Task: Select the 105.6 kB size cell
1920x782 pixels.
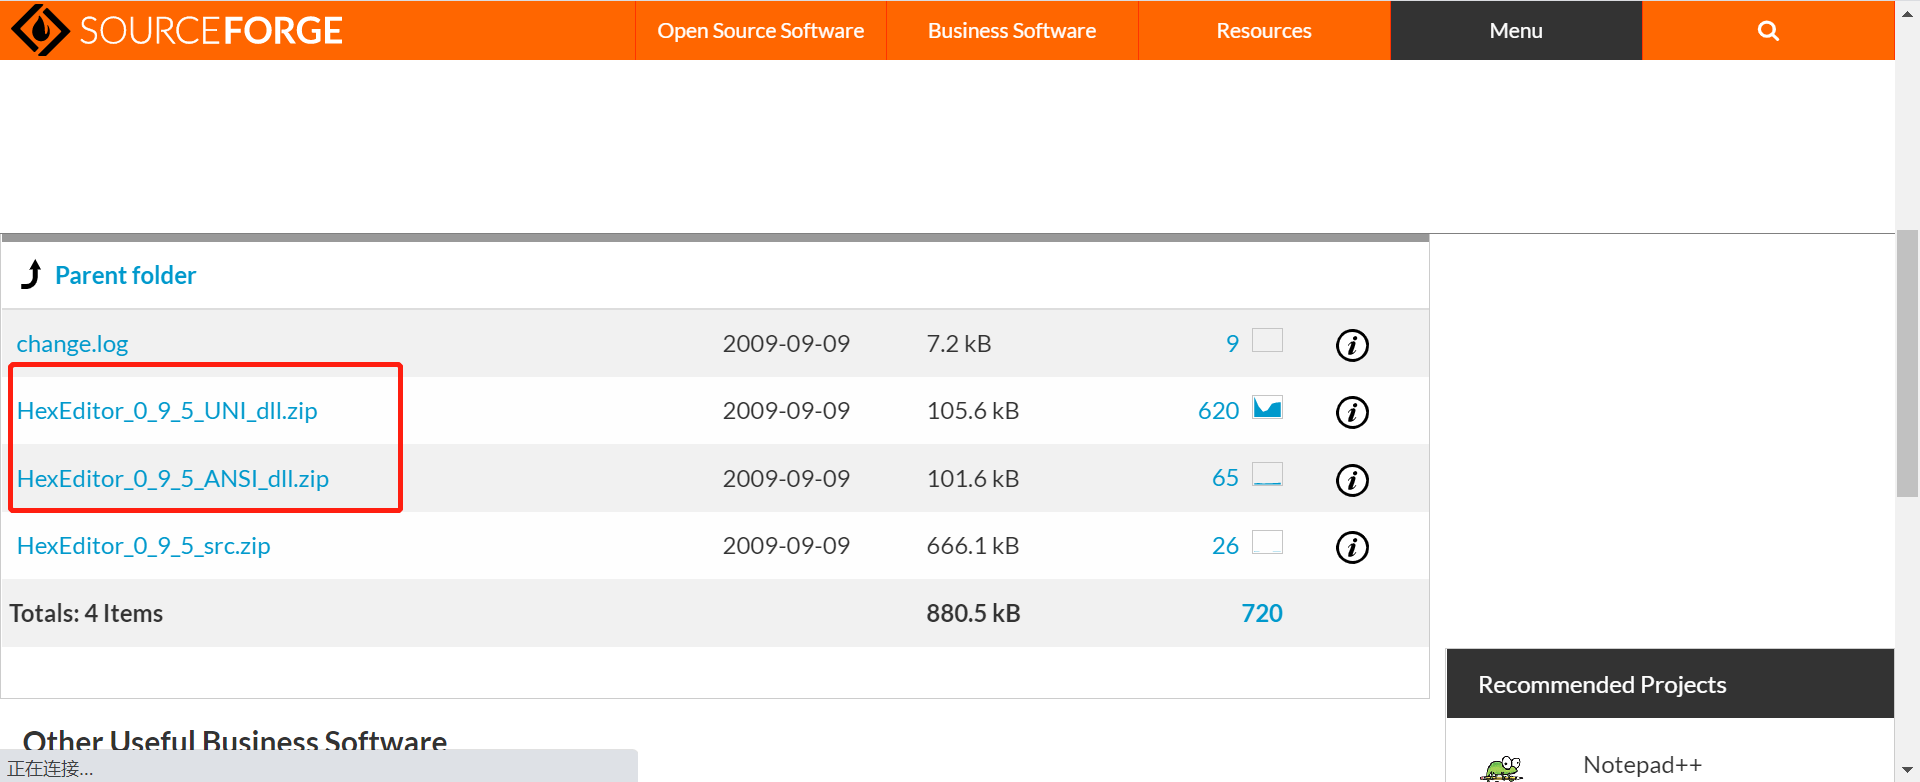Action: (x=973, y=411)
